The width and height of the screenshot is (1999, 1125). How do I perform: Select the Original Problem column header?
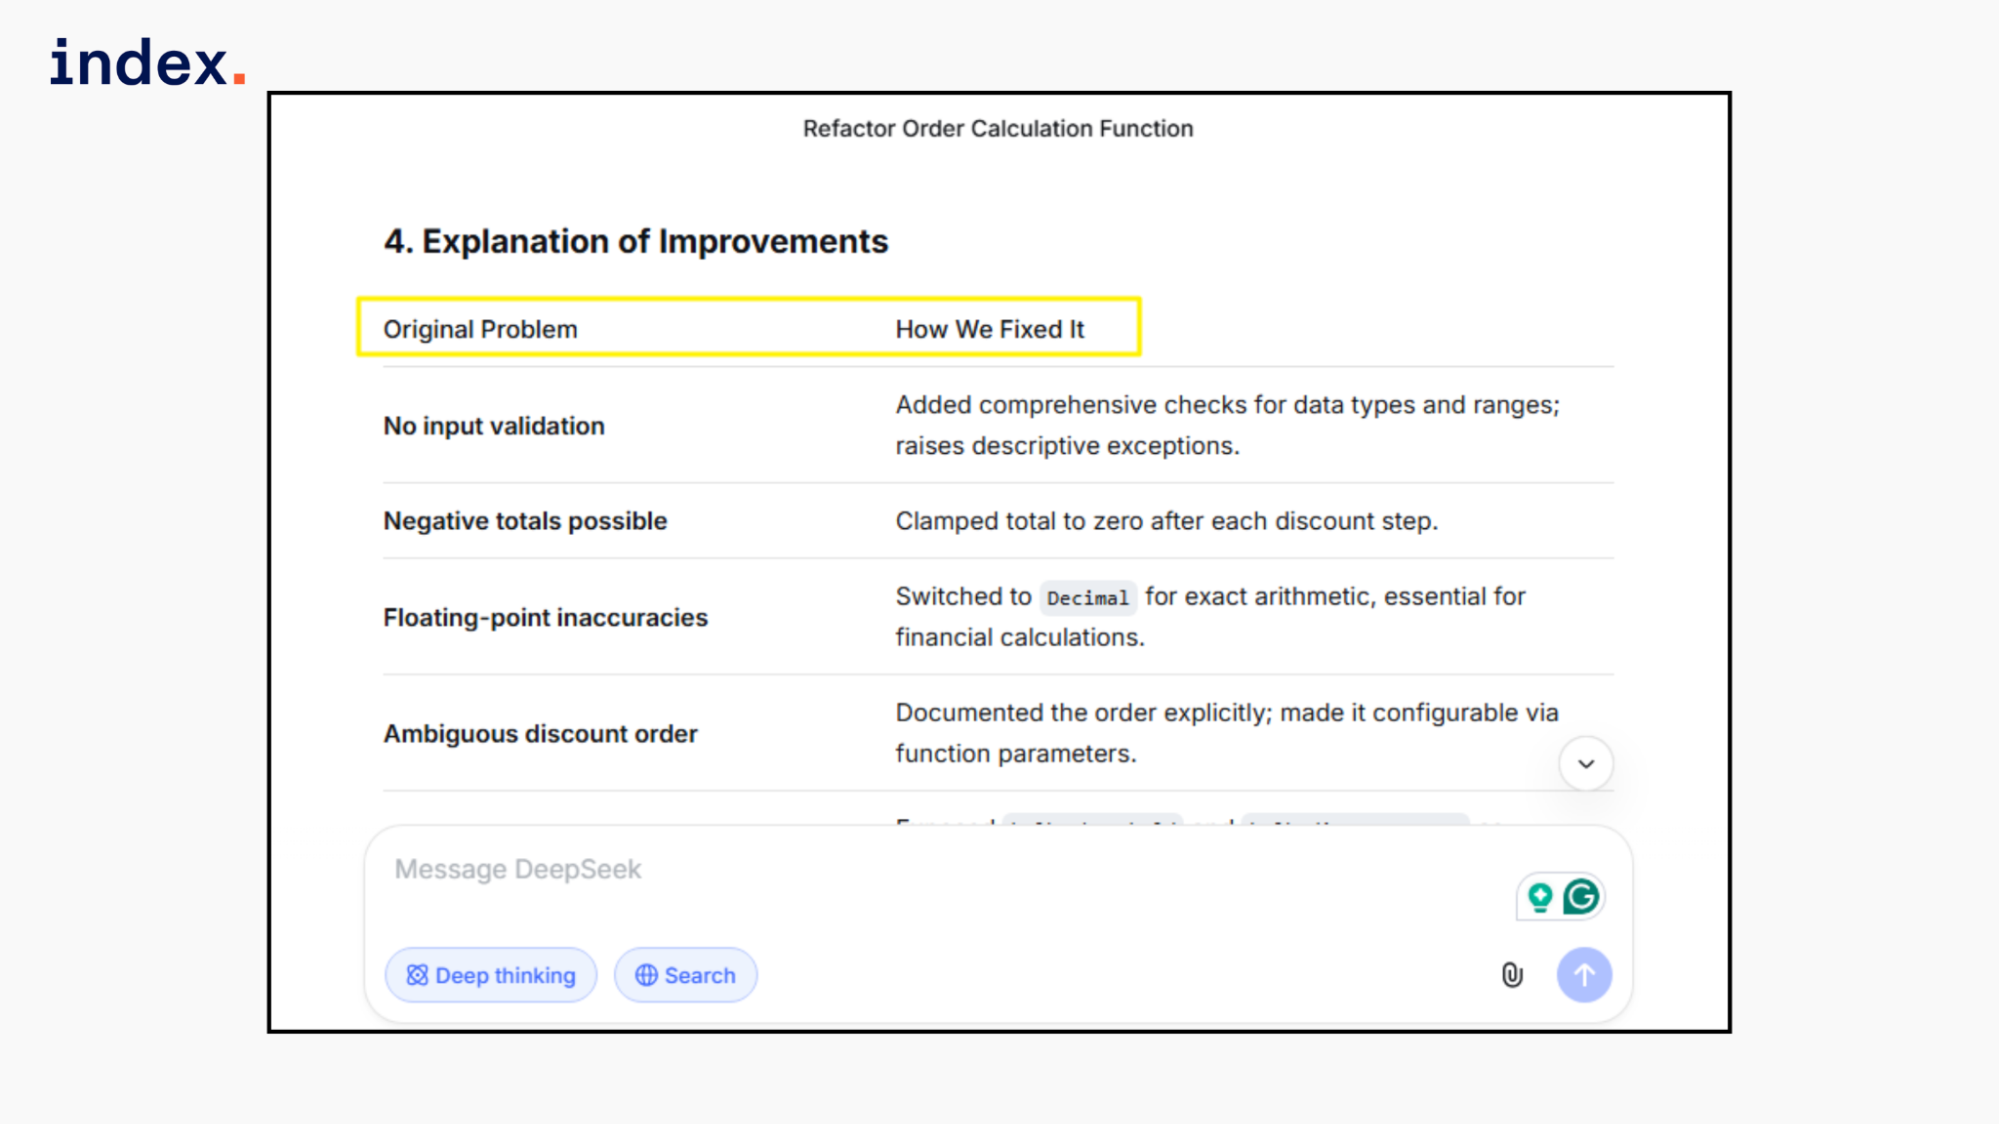point(480,329)
